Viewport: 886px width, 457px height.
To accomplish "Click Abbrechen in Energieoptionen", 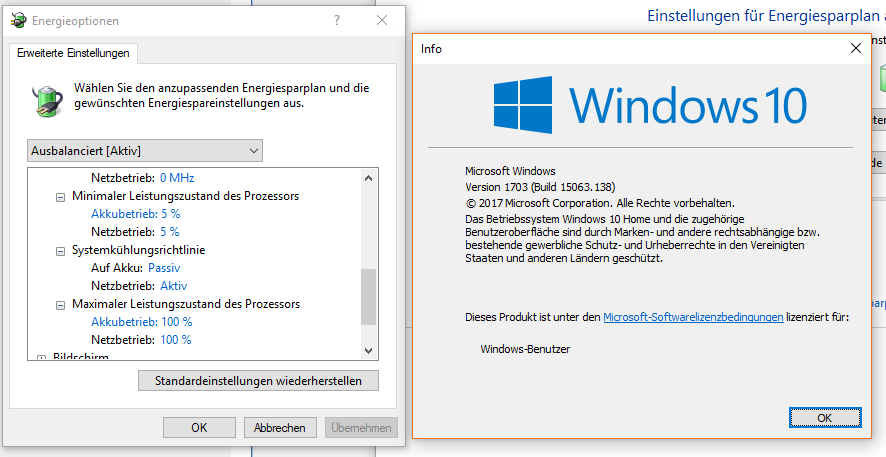I will (280, 428).
